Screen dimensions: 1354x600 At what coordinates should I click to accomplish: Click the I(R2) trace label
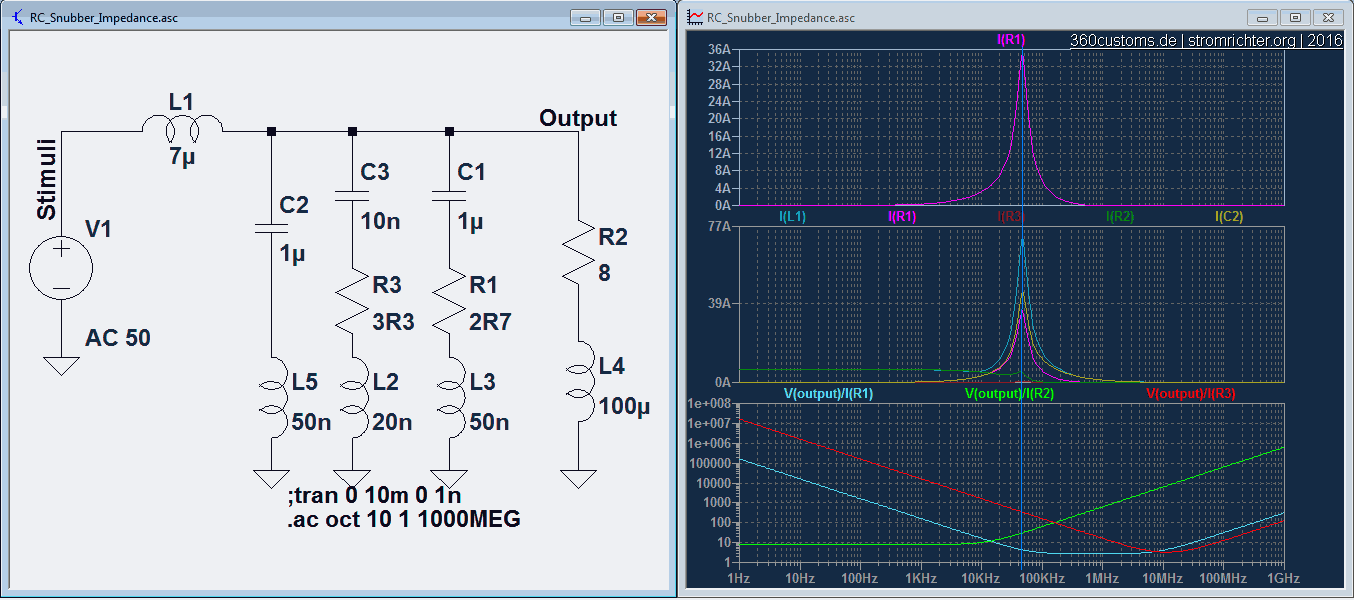[1120, 215]
